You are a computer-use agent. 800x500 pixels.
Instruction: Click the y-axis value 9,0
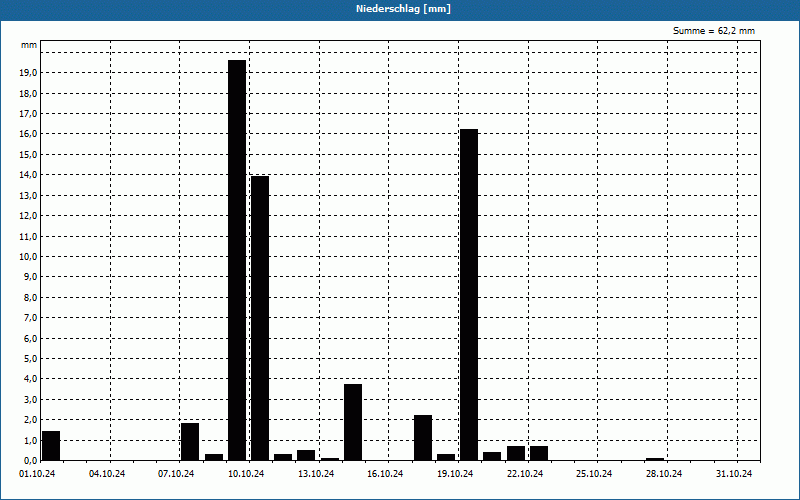pyautogui.click(x=31, y=277)
